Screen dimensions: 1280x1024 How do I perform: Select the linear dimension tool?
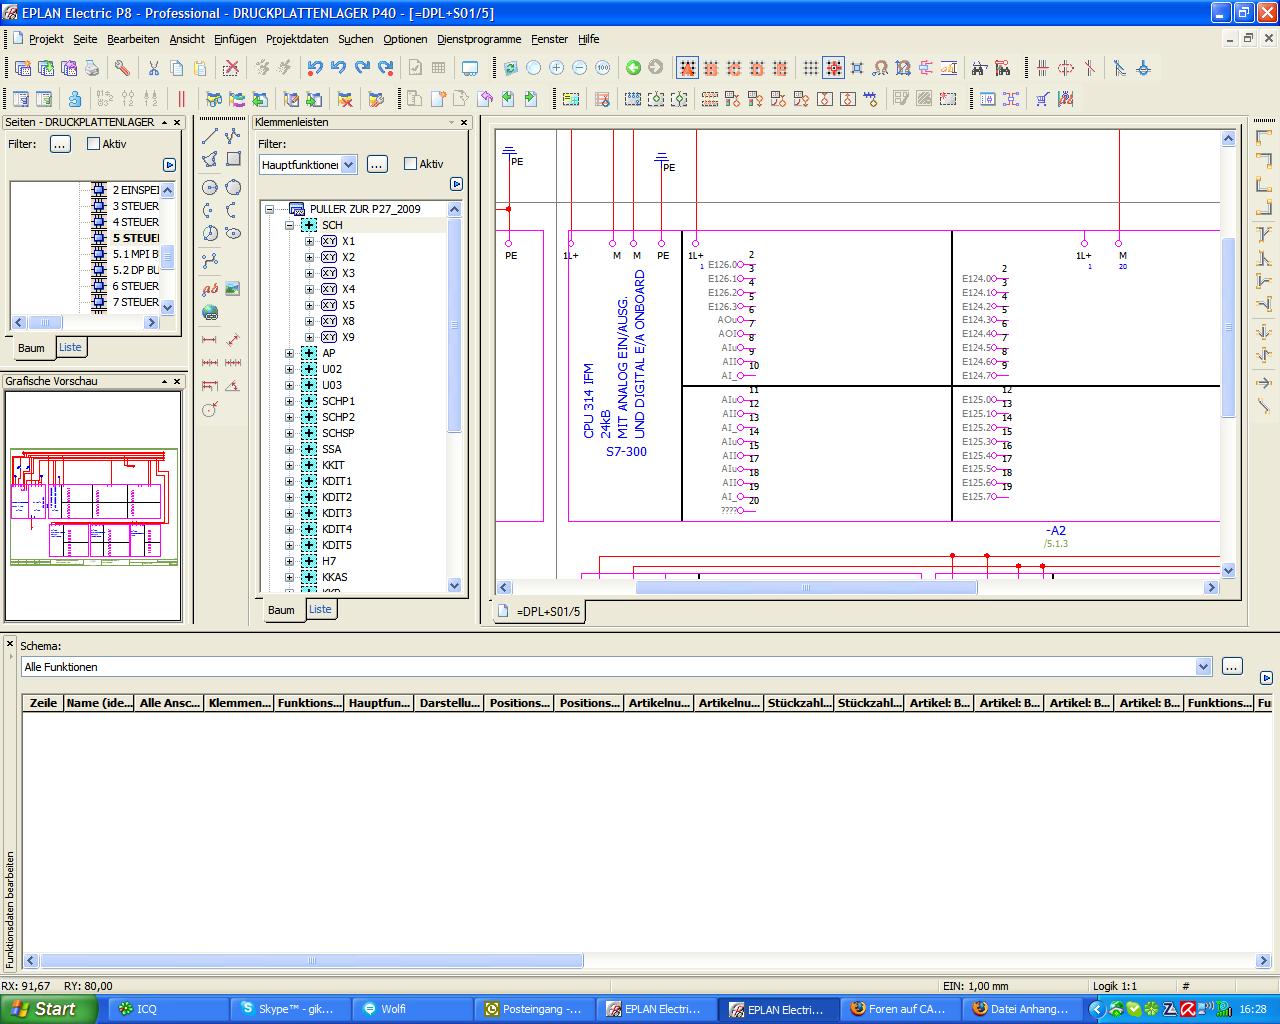point(210,340)
